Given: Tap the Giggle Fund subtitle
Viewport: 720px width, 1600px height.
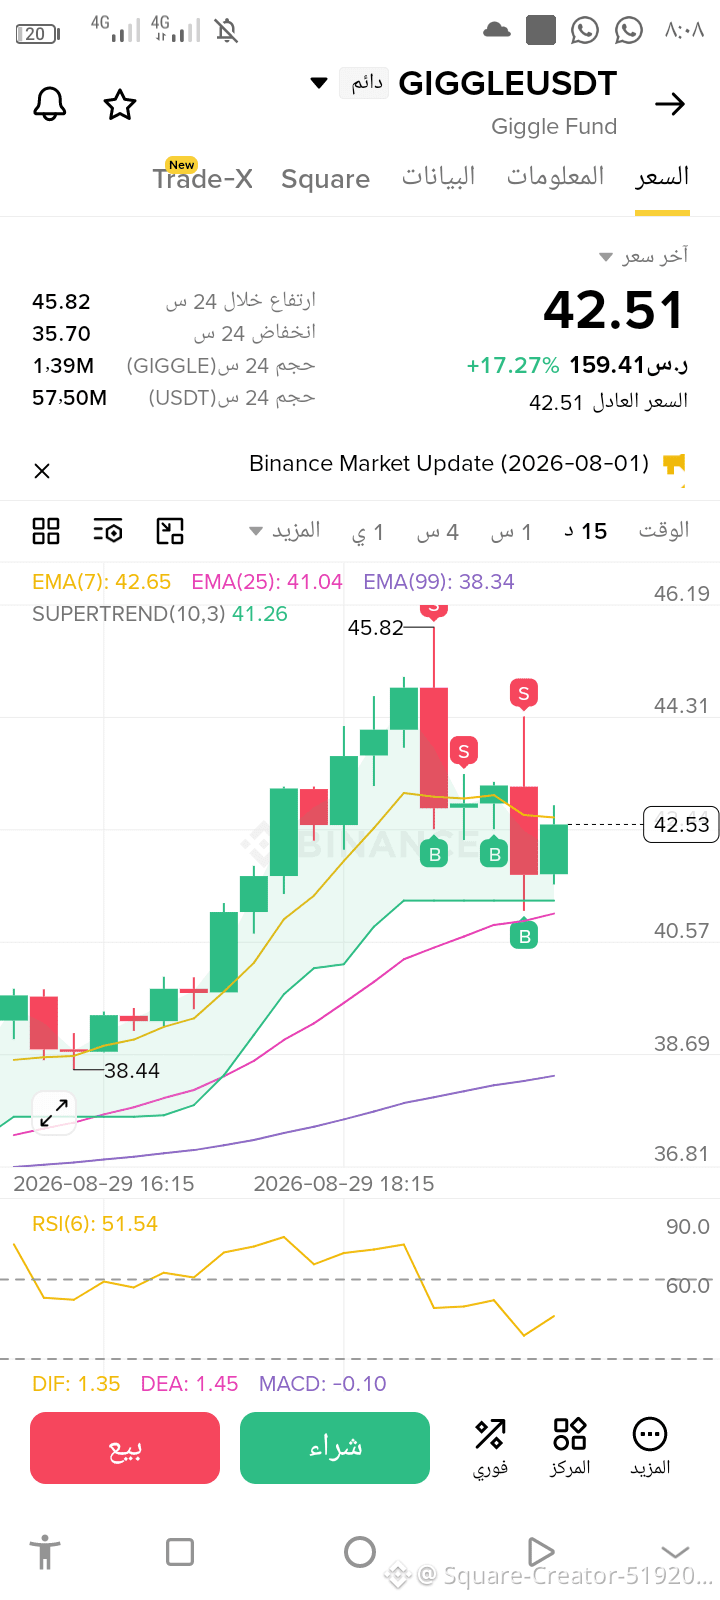Looking at the screenshot, I should (x=554, y=127).
